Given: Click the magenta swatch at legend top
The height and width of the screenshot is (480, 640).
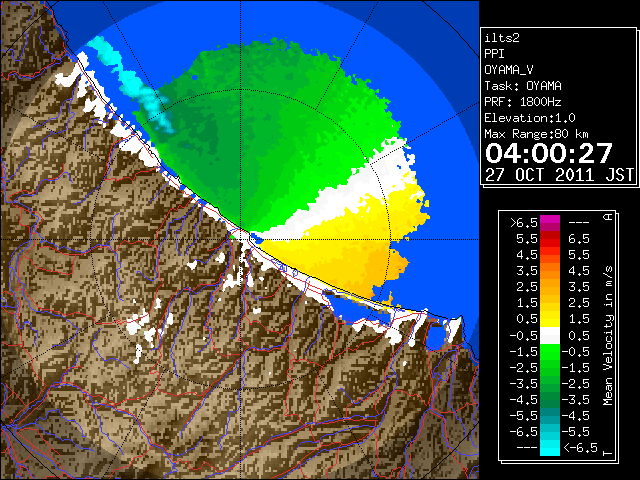Looking at the screenshot, I should (550, 221).
